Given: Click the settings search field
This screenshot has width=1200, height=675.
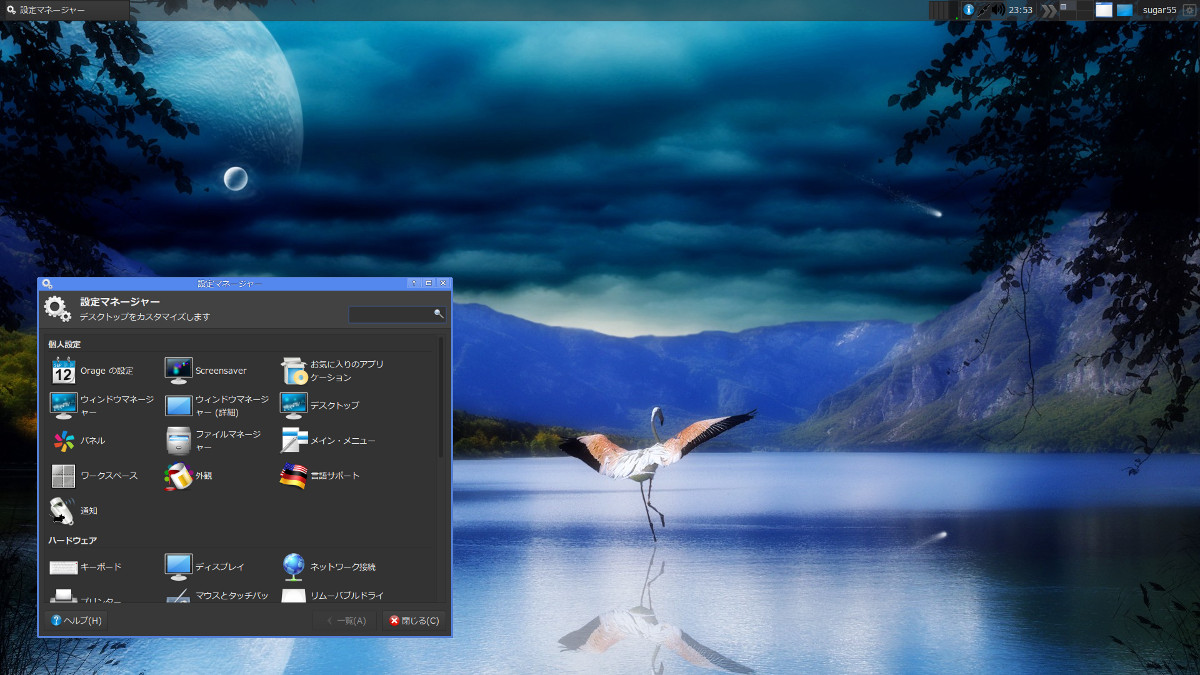Looking at the screenshot, I should coord(397,314).
